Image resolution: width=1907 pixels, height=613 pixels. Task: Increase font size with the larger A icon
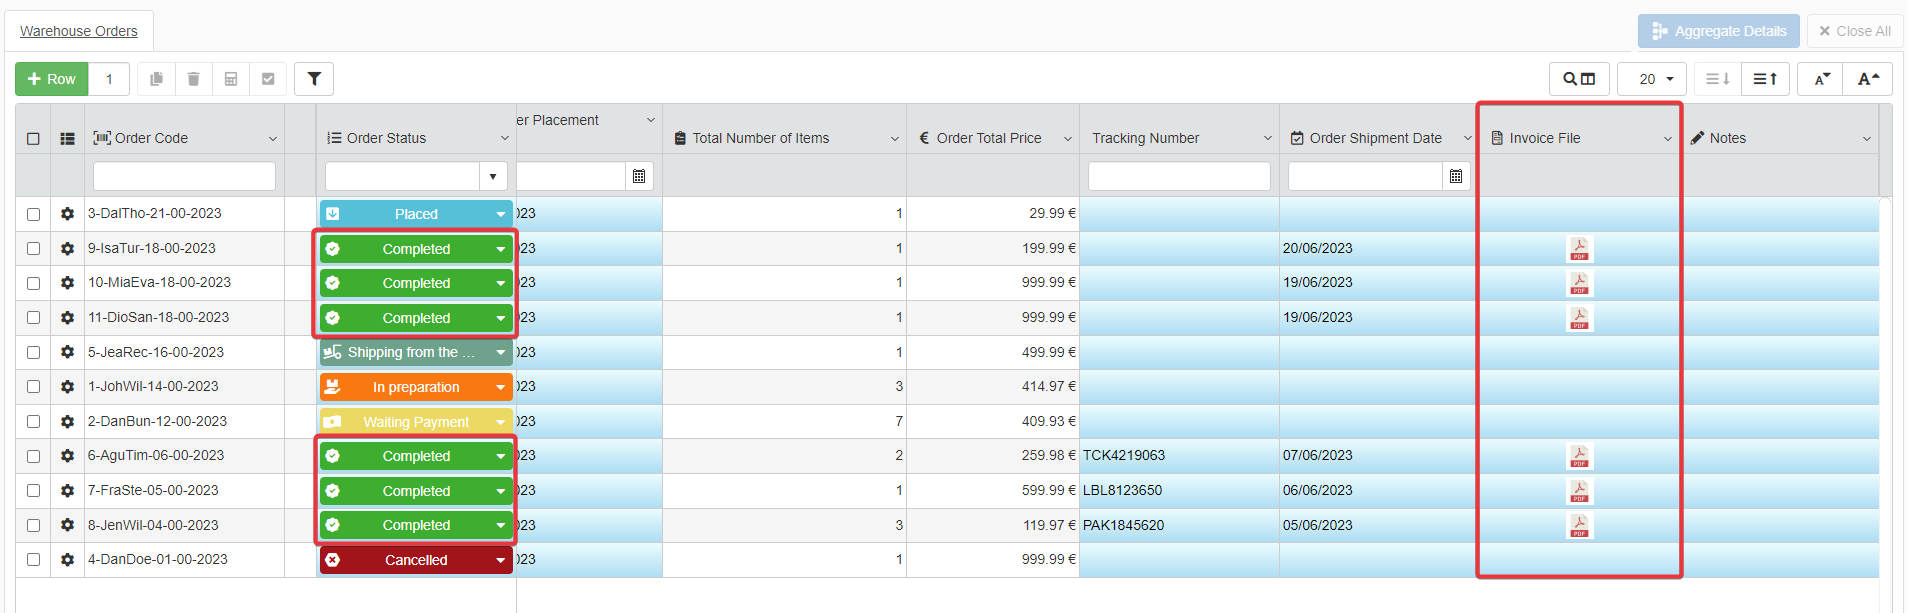coord(1868,79)
